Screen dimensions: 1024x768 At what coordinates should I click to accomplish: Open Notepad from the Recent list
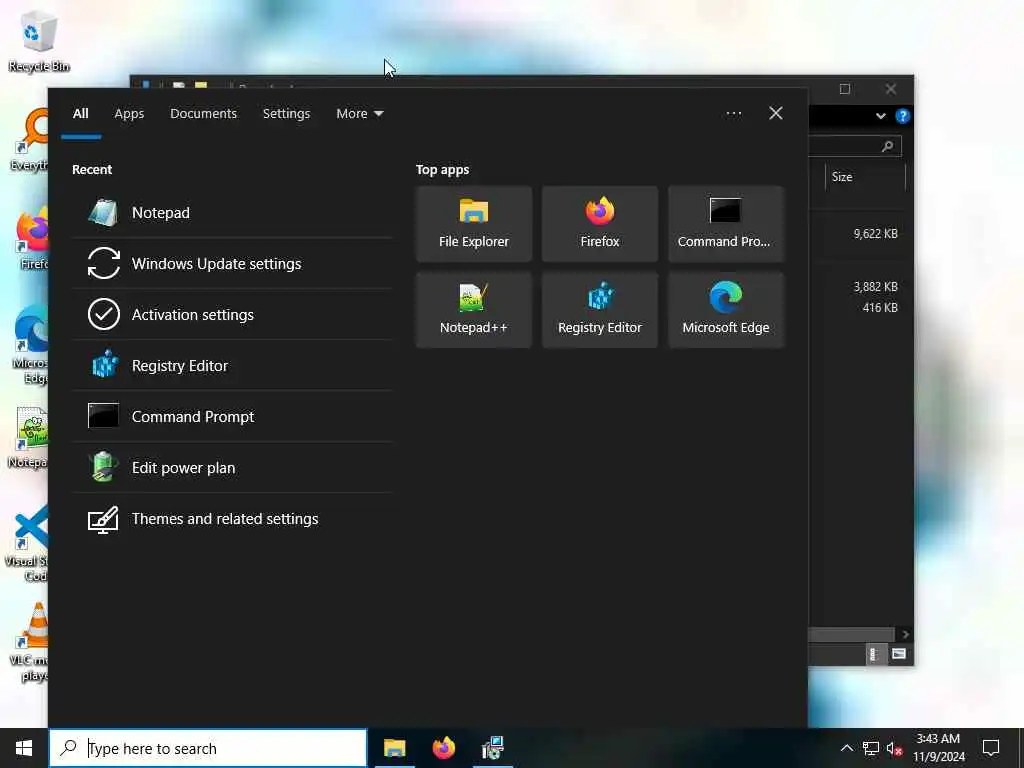(232, 213)
